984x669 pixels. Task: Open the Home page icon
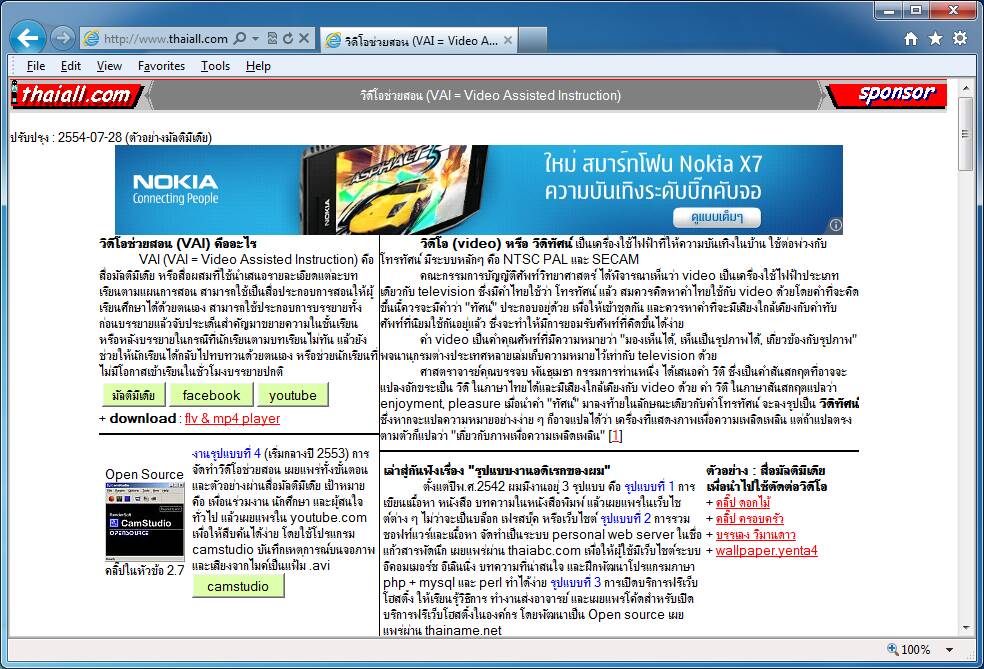pos(910,39)
